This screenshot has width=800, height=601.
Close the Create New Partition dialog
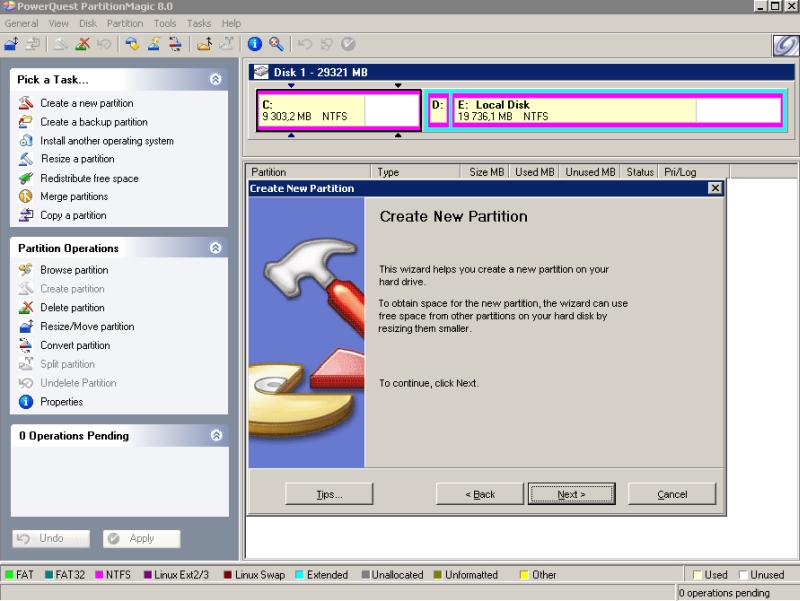[x=715, y=188]
